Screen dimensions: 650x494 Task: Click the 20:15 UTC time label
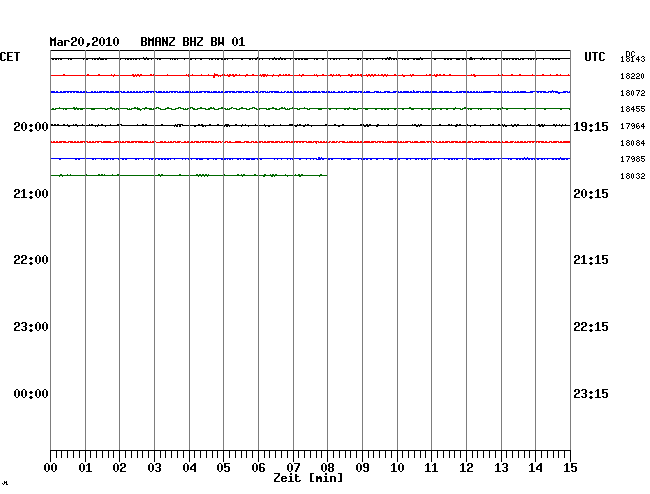pos(591,194)
